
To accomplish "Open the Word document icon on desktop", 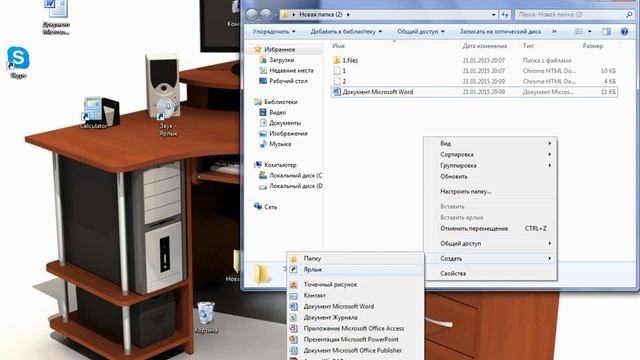I will tap(56, 16).
